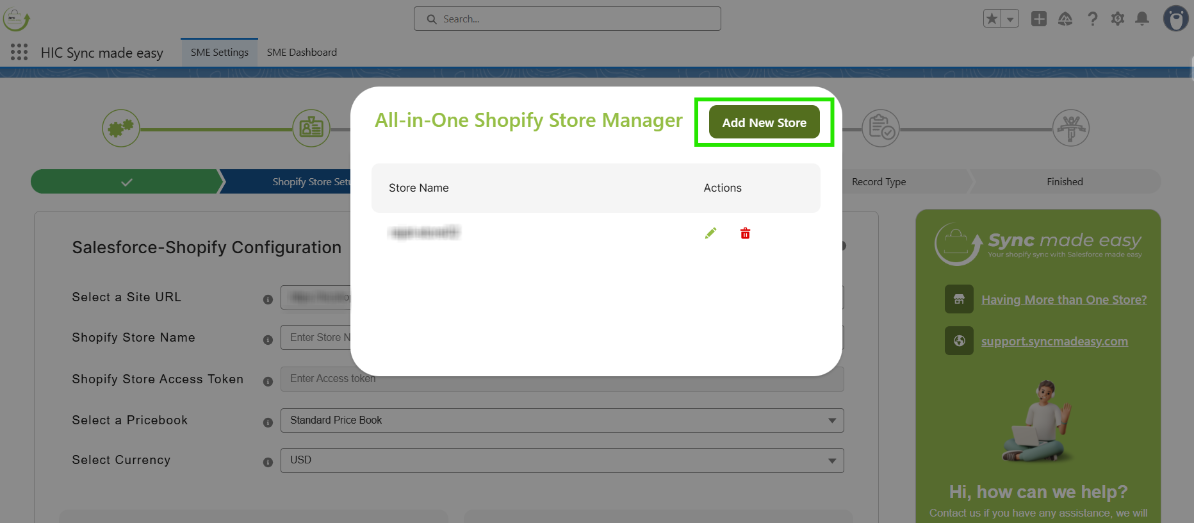
Task: Open the Select a Site URL dropdown
Action: (x=562, y=297)
